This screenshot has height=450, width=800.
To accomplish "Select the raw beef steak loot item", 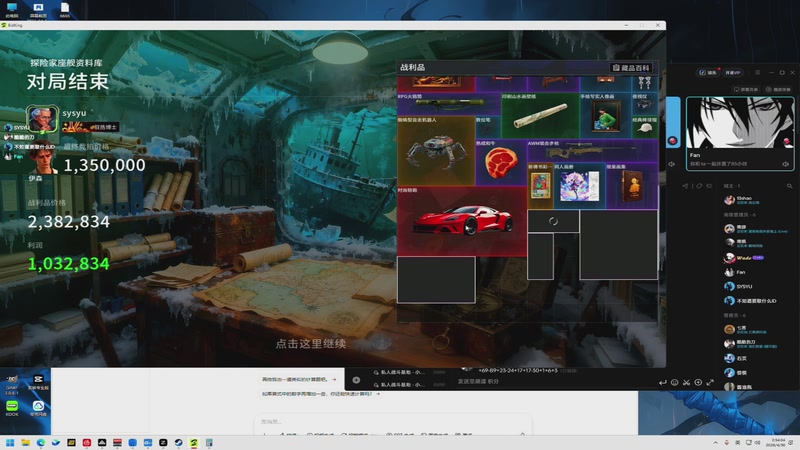I will pyautogui.click(x=501, y=162).
